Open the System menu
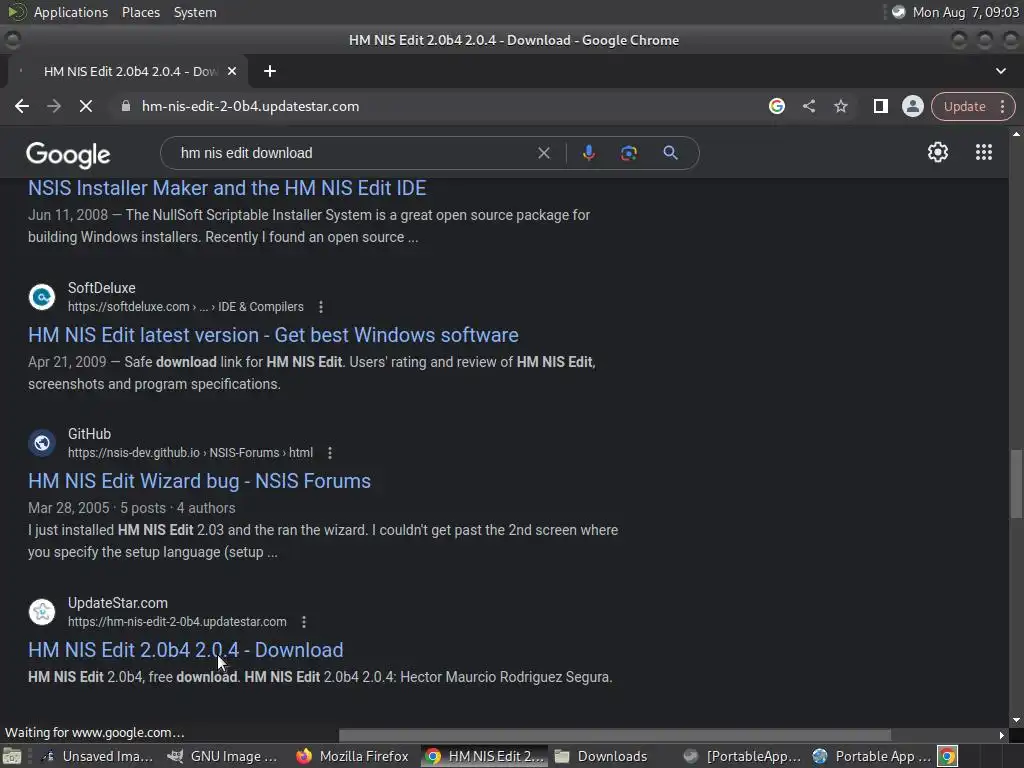Screen dimensions: 1024x768 point(195,12)
